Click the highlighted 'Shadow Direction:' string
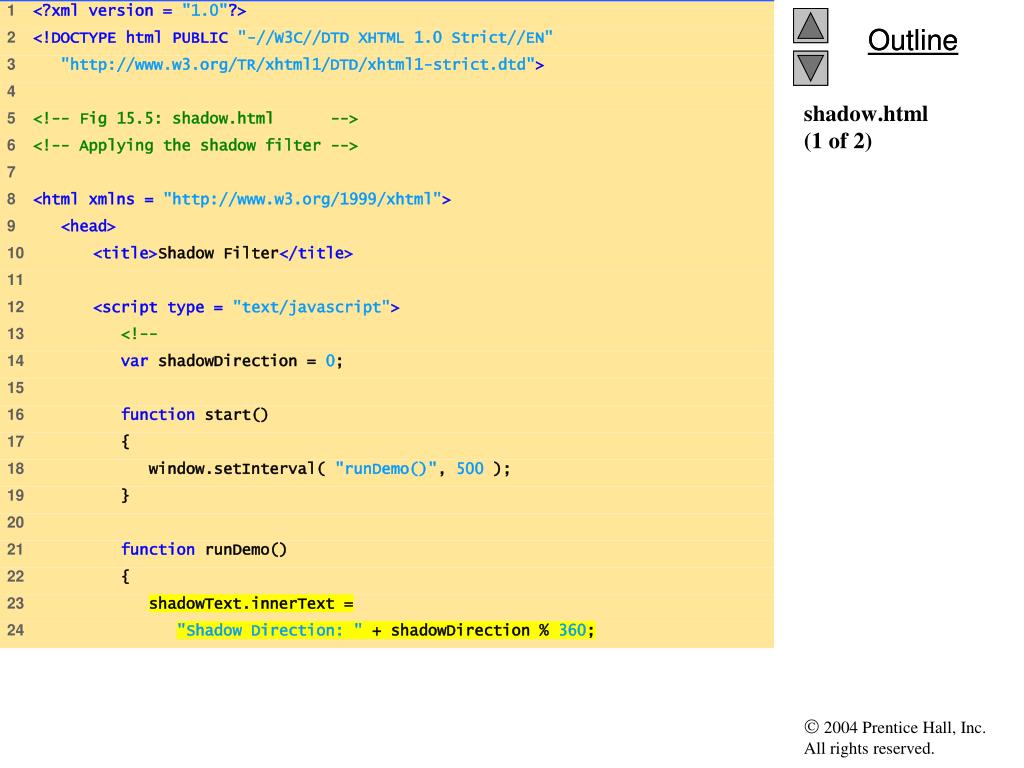The width and height of the screenshot is (1024, 768). point(270,630)
